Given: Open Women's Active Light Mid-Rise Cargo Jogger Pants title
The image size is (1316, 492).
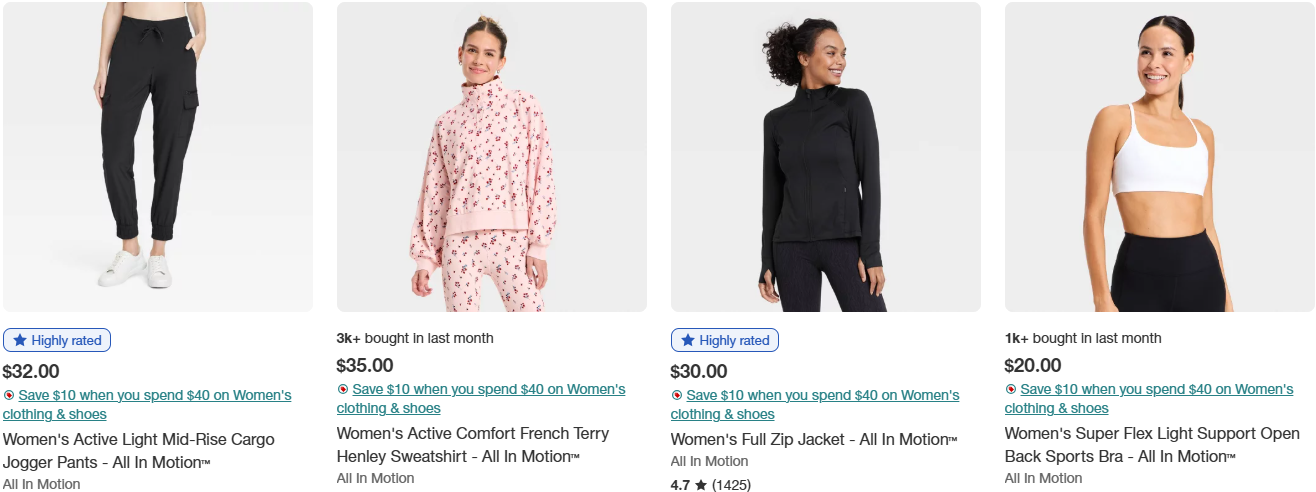Looking at the screenshot, I should pos(138,451).
